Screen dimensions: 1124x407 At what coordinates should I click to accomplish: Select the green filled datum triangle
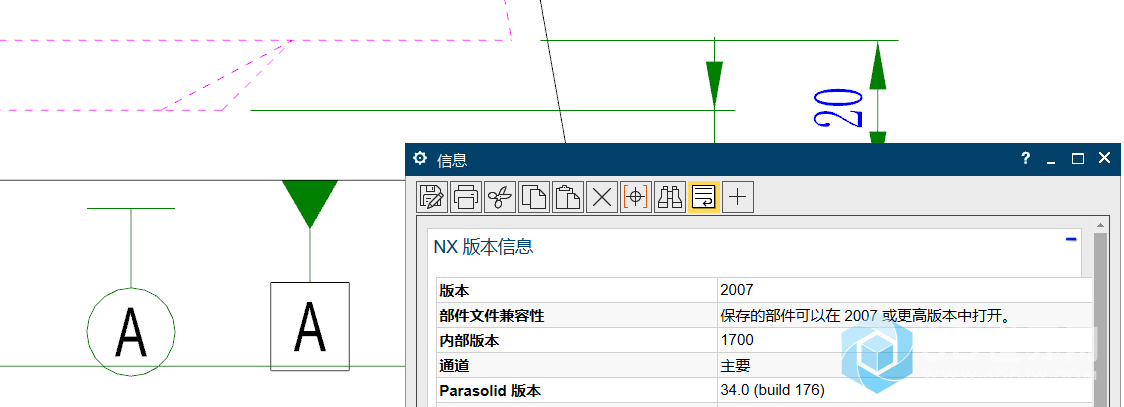[310, 204]
